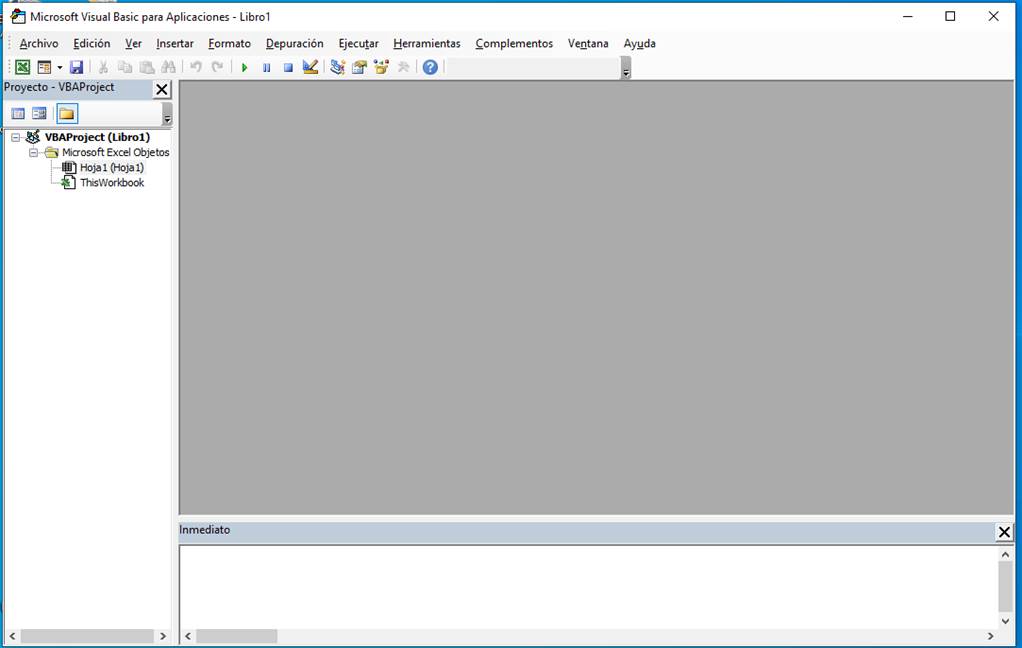The image size is (1022, 648).
Task: Open the Edición menu
Action: [x=91, y=44]
